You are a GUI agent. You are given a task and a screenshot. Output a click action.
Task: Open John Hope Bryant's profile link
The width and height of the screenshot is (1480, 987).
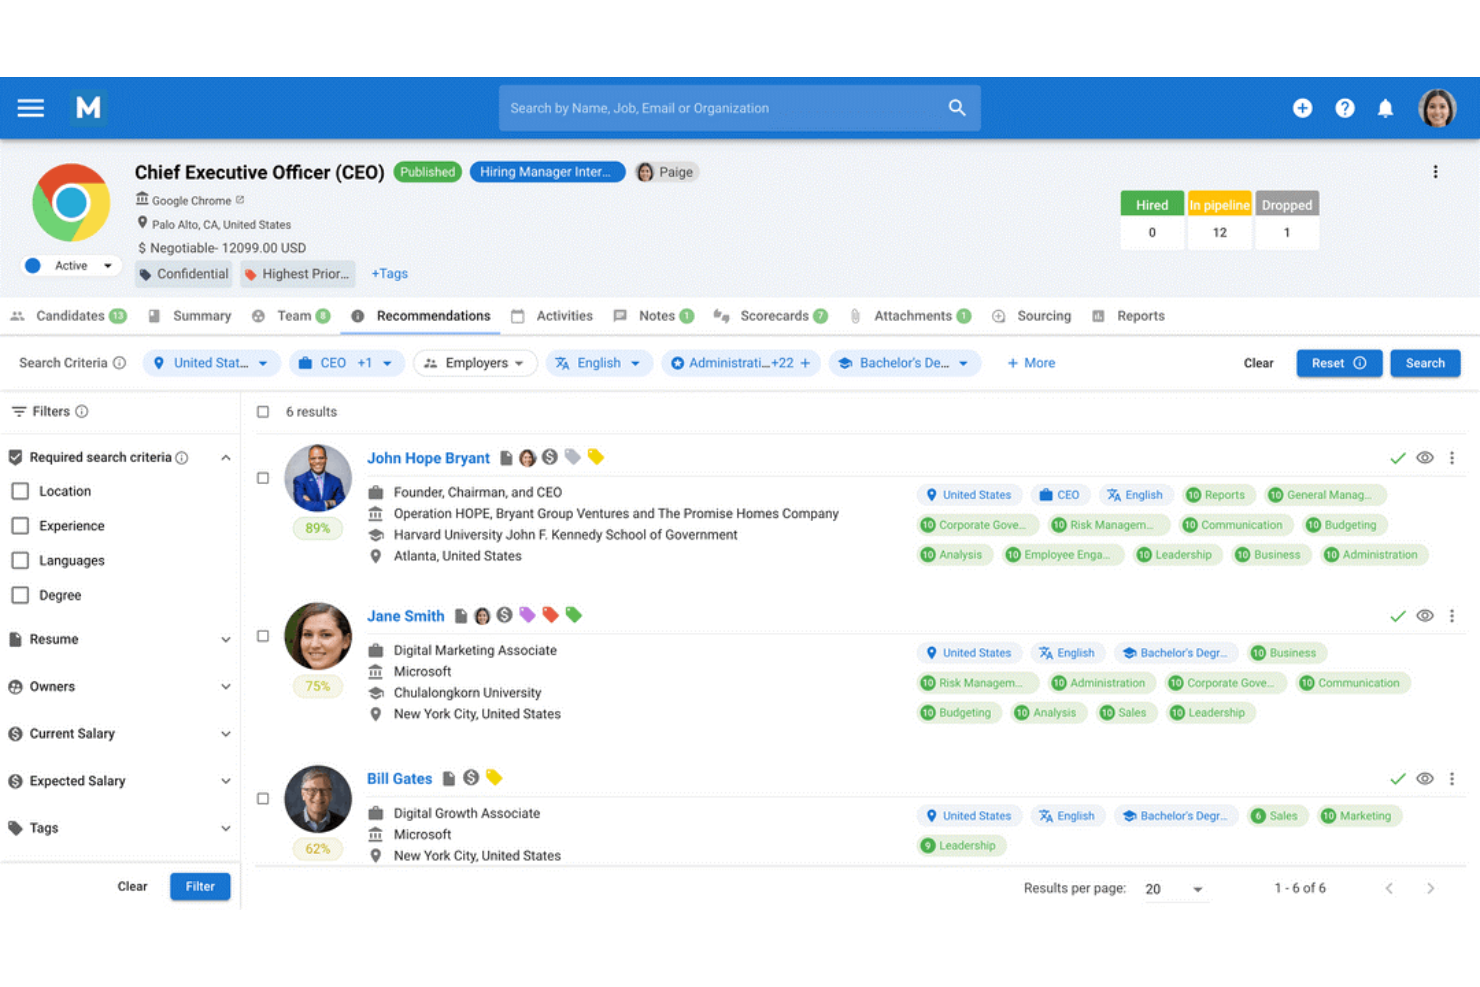click(428, 458)
